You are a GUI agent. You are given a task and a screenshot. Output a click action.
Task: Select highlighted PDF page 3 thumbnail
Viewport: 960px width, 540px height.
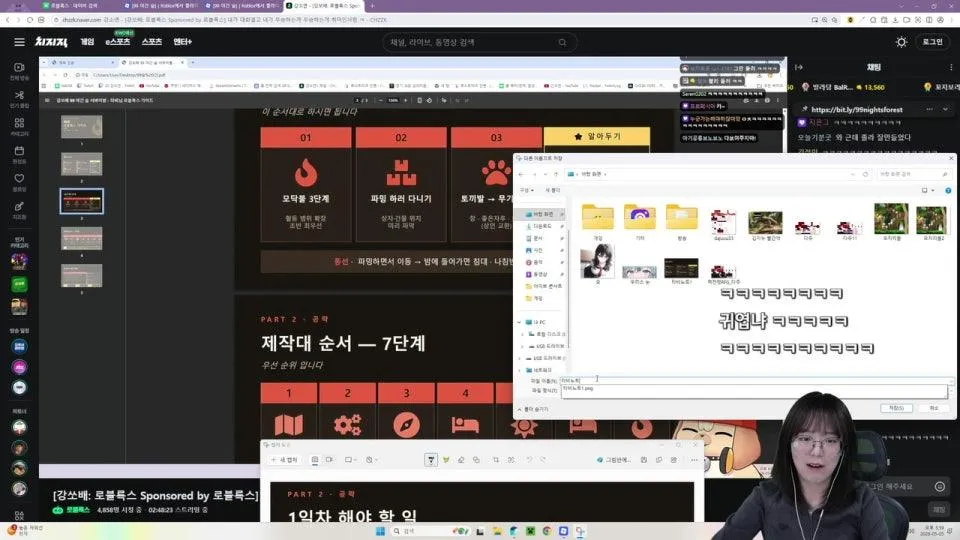point(81,201)
